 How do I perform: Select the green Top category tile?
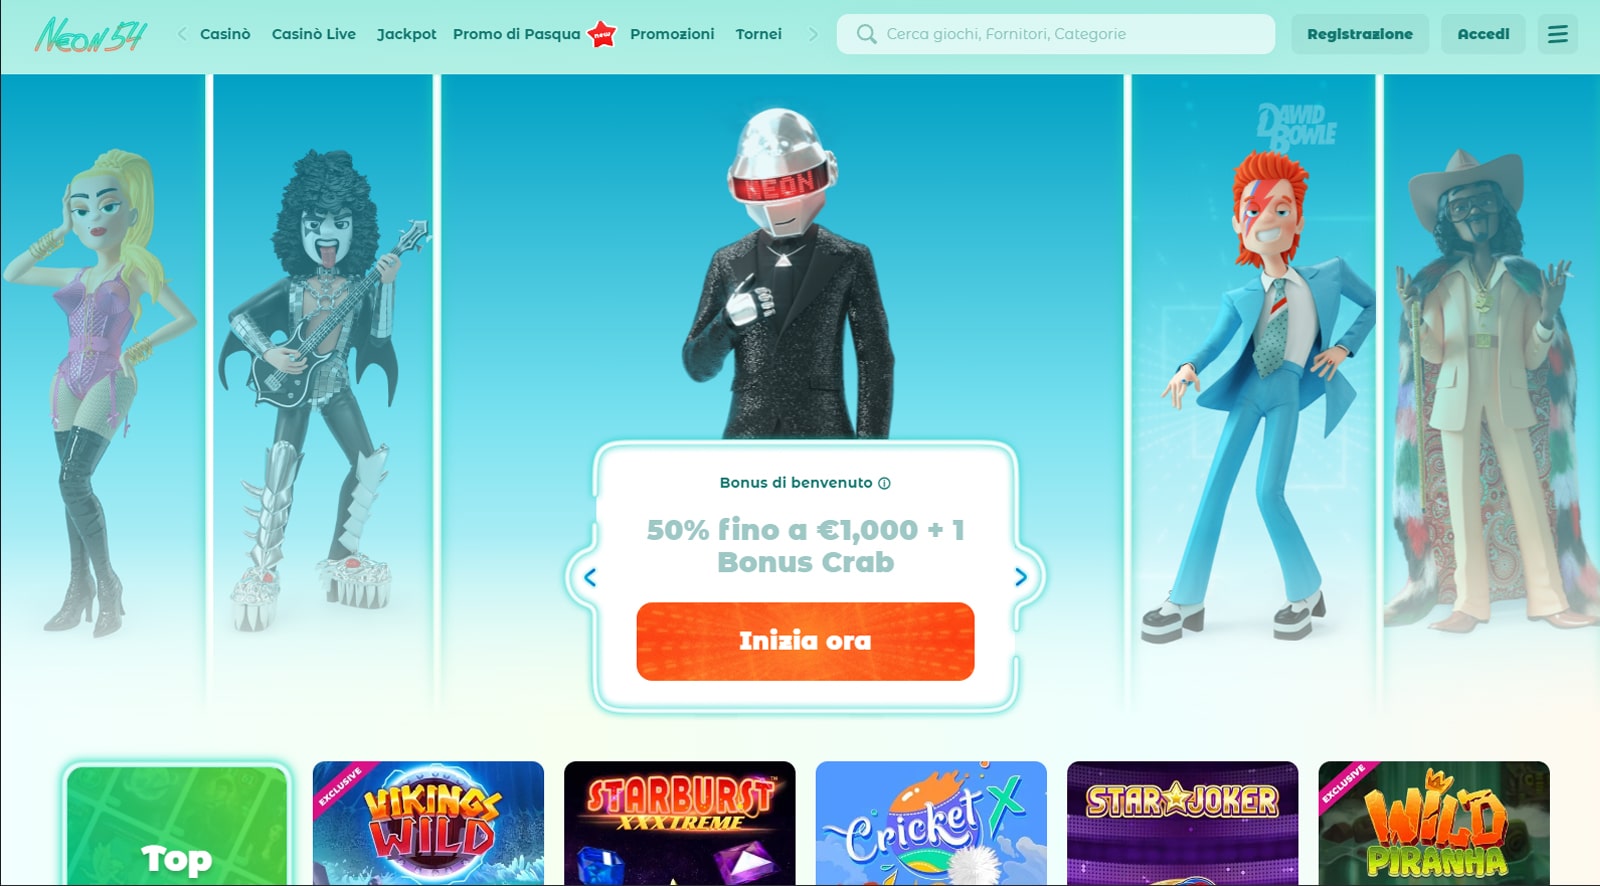click(x=177, y=825)
